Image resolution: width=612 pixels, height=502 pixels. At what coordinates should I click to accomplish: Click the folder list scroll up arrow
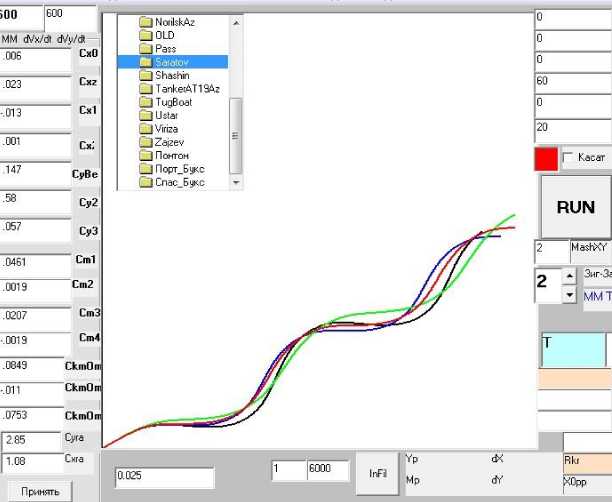pos(236,23)
